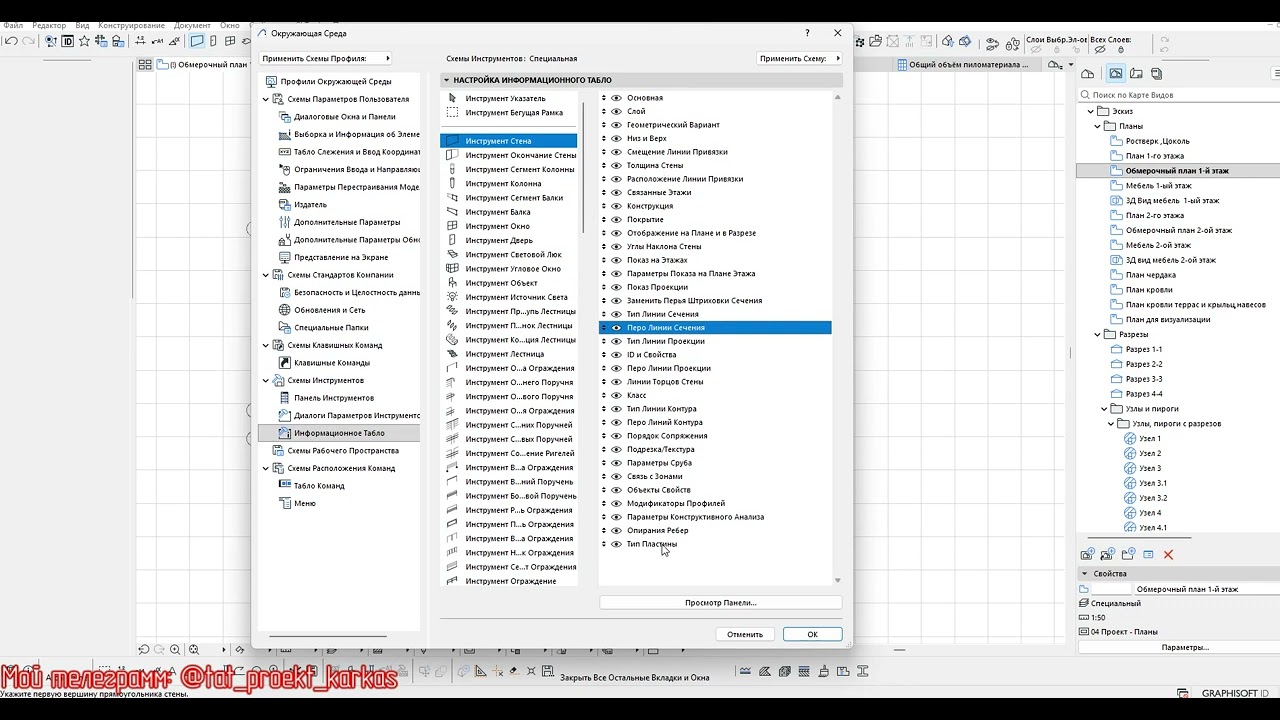Select the Инструмент Бегущая Рамка marquee icon
The height and width of the screenshot is (720, 1280).
(x=452, y=113)
